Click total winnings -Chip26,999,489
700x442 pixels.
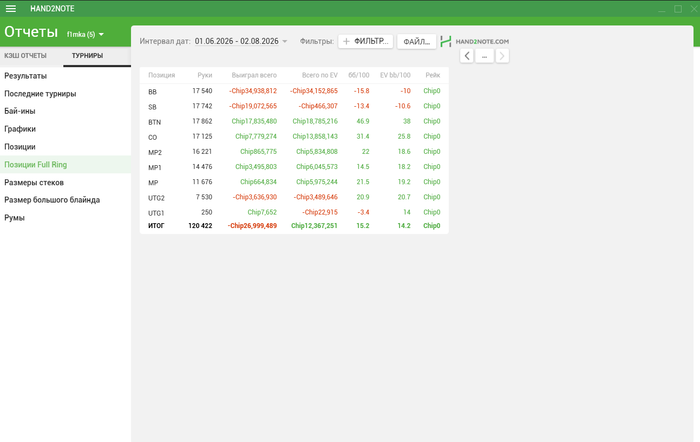[x=252, y=226]
